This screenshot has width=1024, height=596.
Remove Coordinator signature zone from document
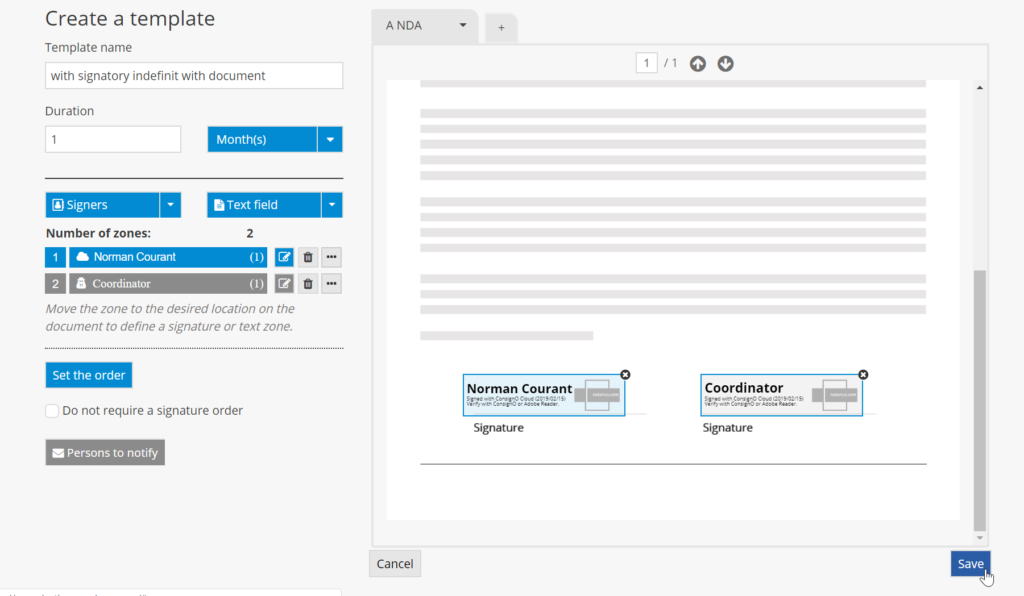[863, 374]
